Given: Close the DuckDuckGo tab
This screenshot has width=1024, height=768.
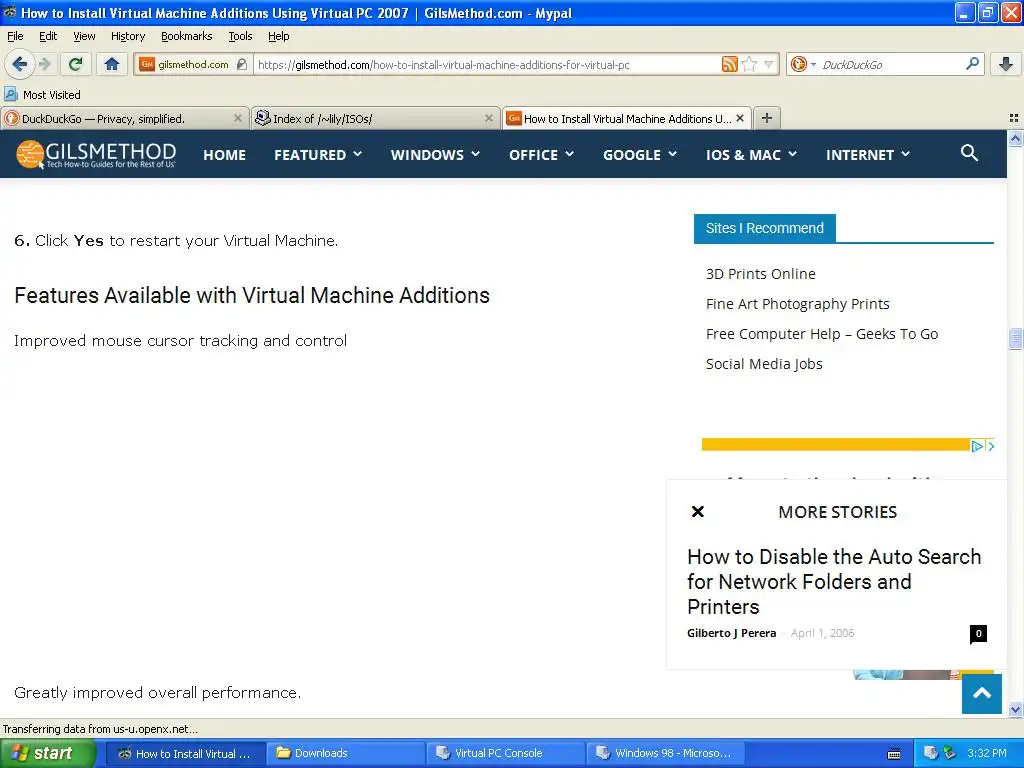Looking at the screenshot, I should 238,118.
